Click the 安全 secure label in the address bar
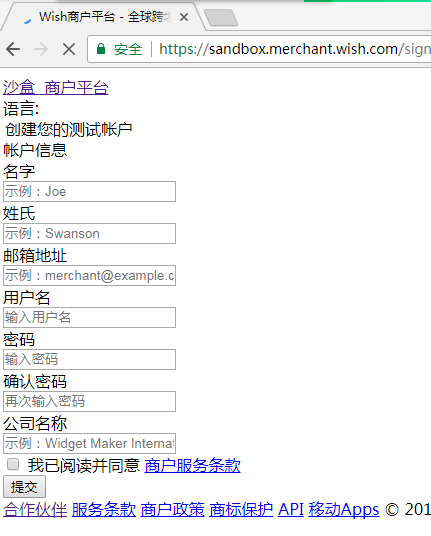 click(128, 49)
